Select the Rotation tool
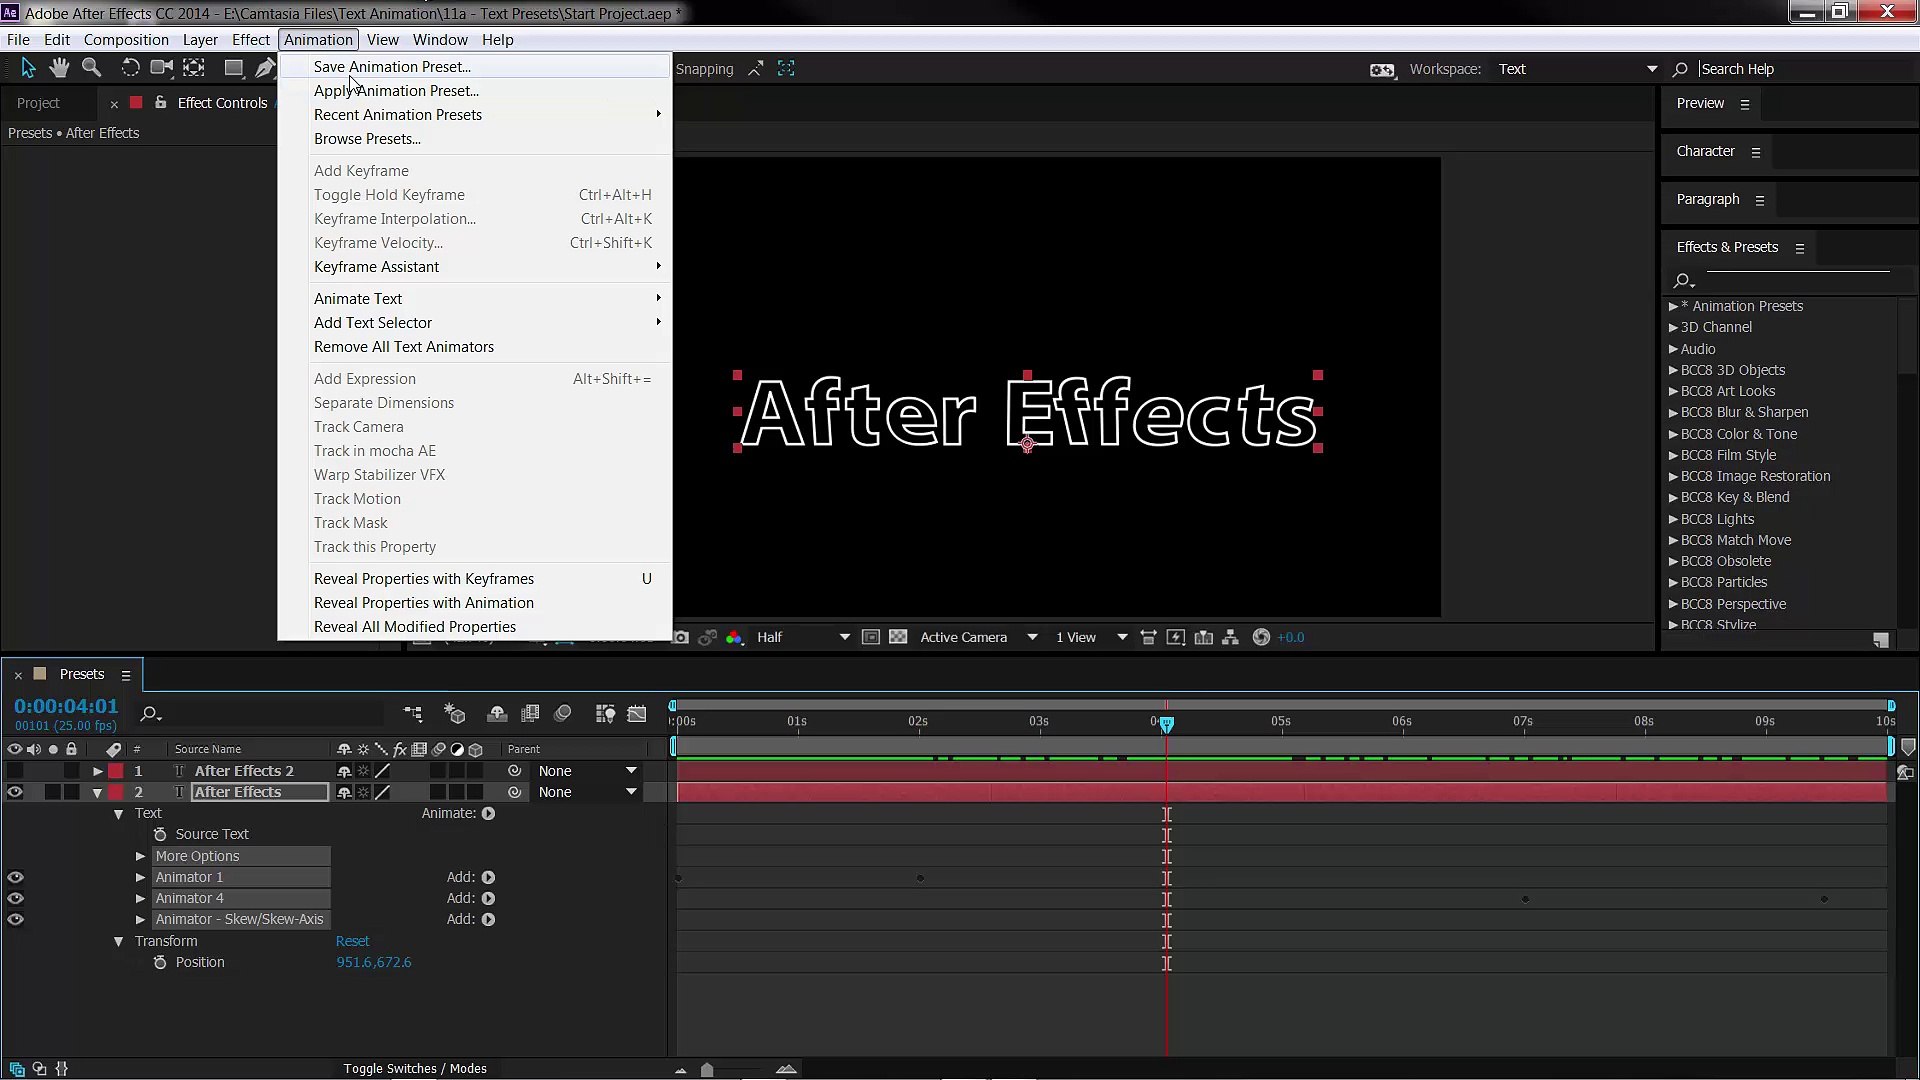Image resolution: width=1920 pixels, height=1080 pixels. 130,68
